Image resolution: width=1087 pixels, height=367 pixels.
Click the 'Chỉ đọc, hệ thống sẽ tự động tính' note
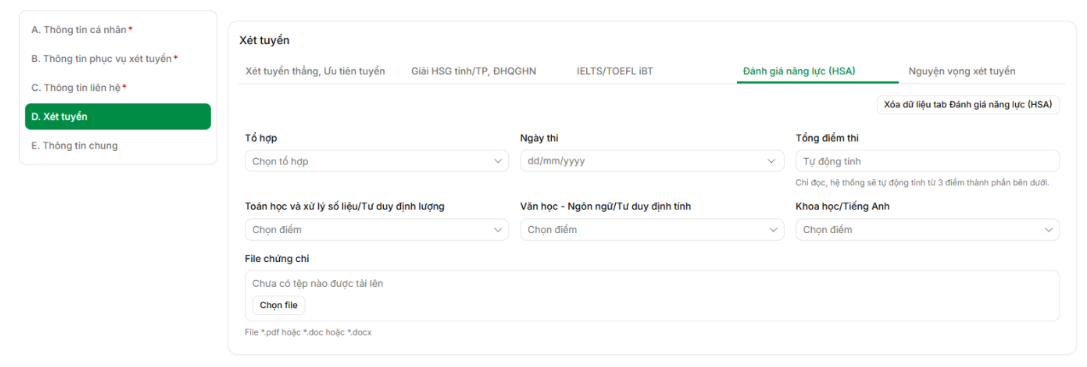[x=923, y=183]
